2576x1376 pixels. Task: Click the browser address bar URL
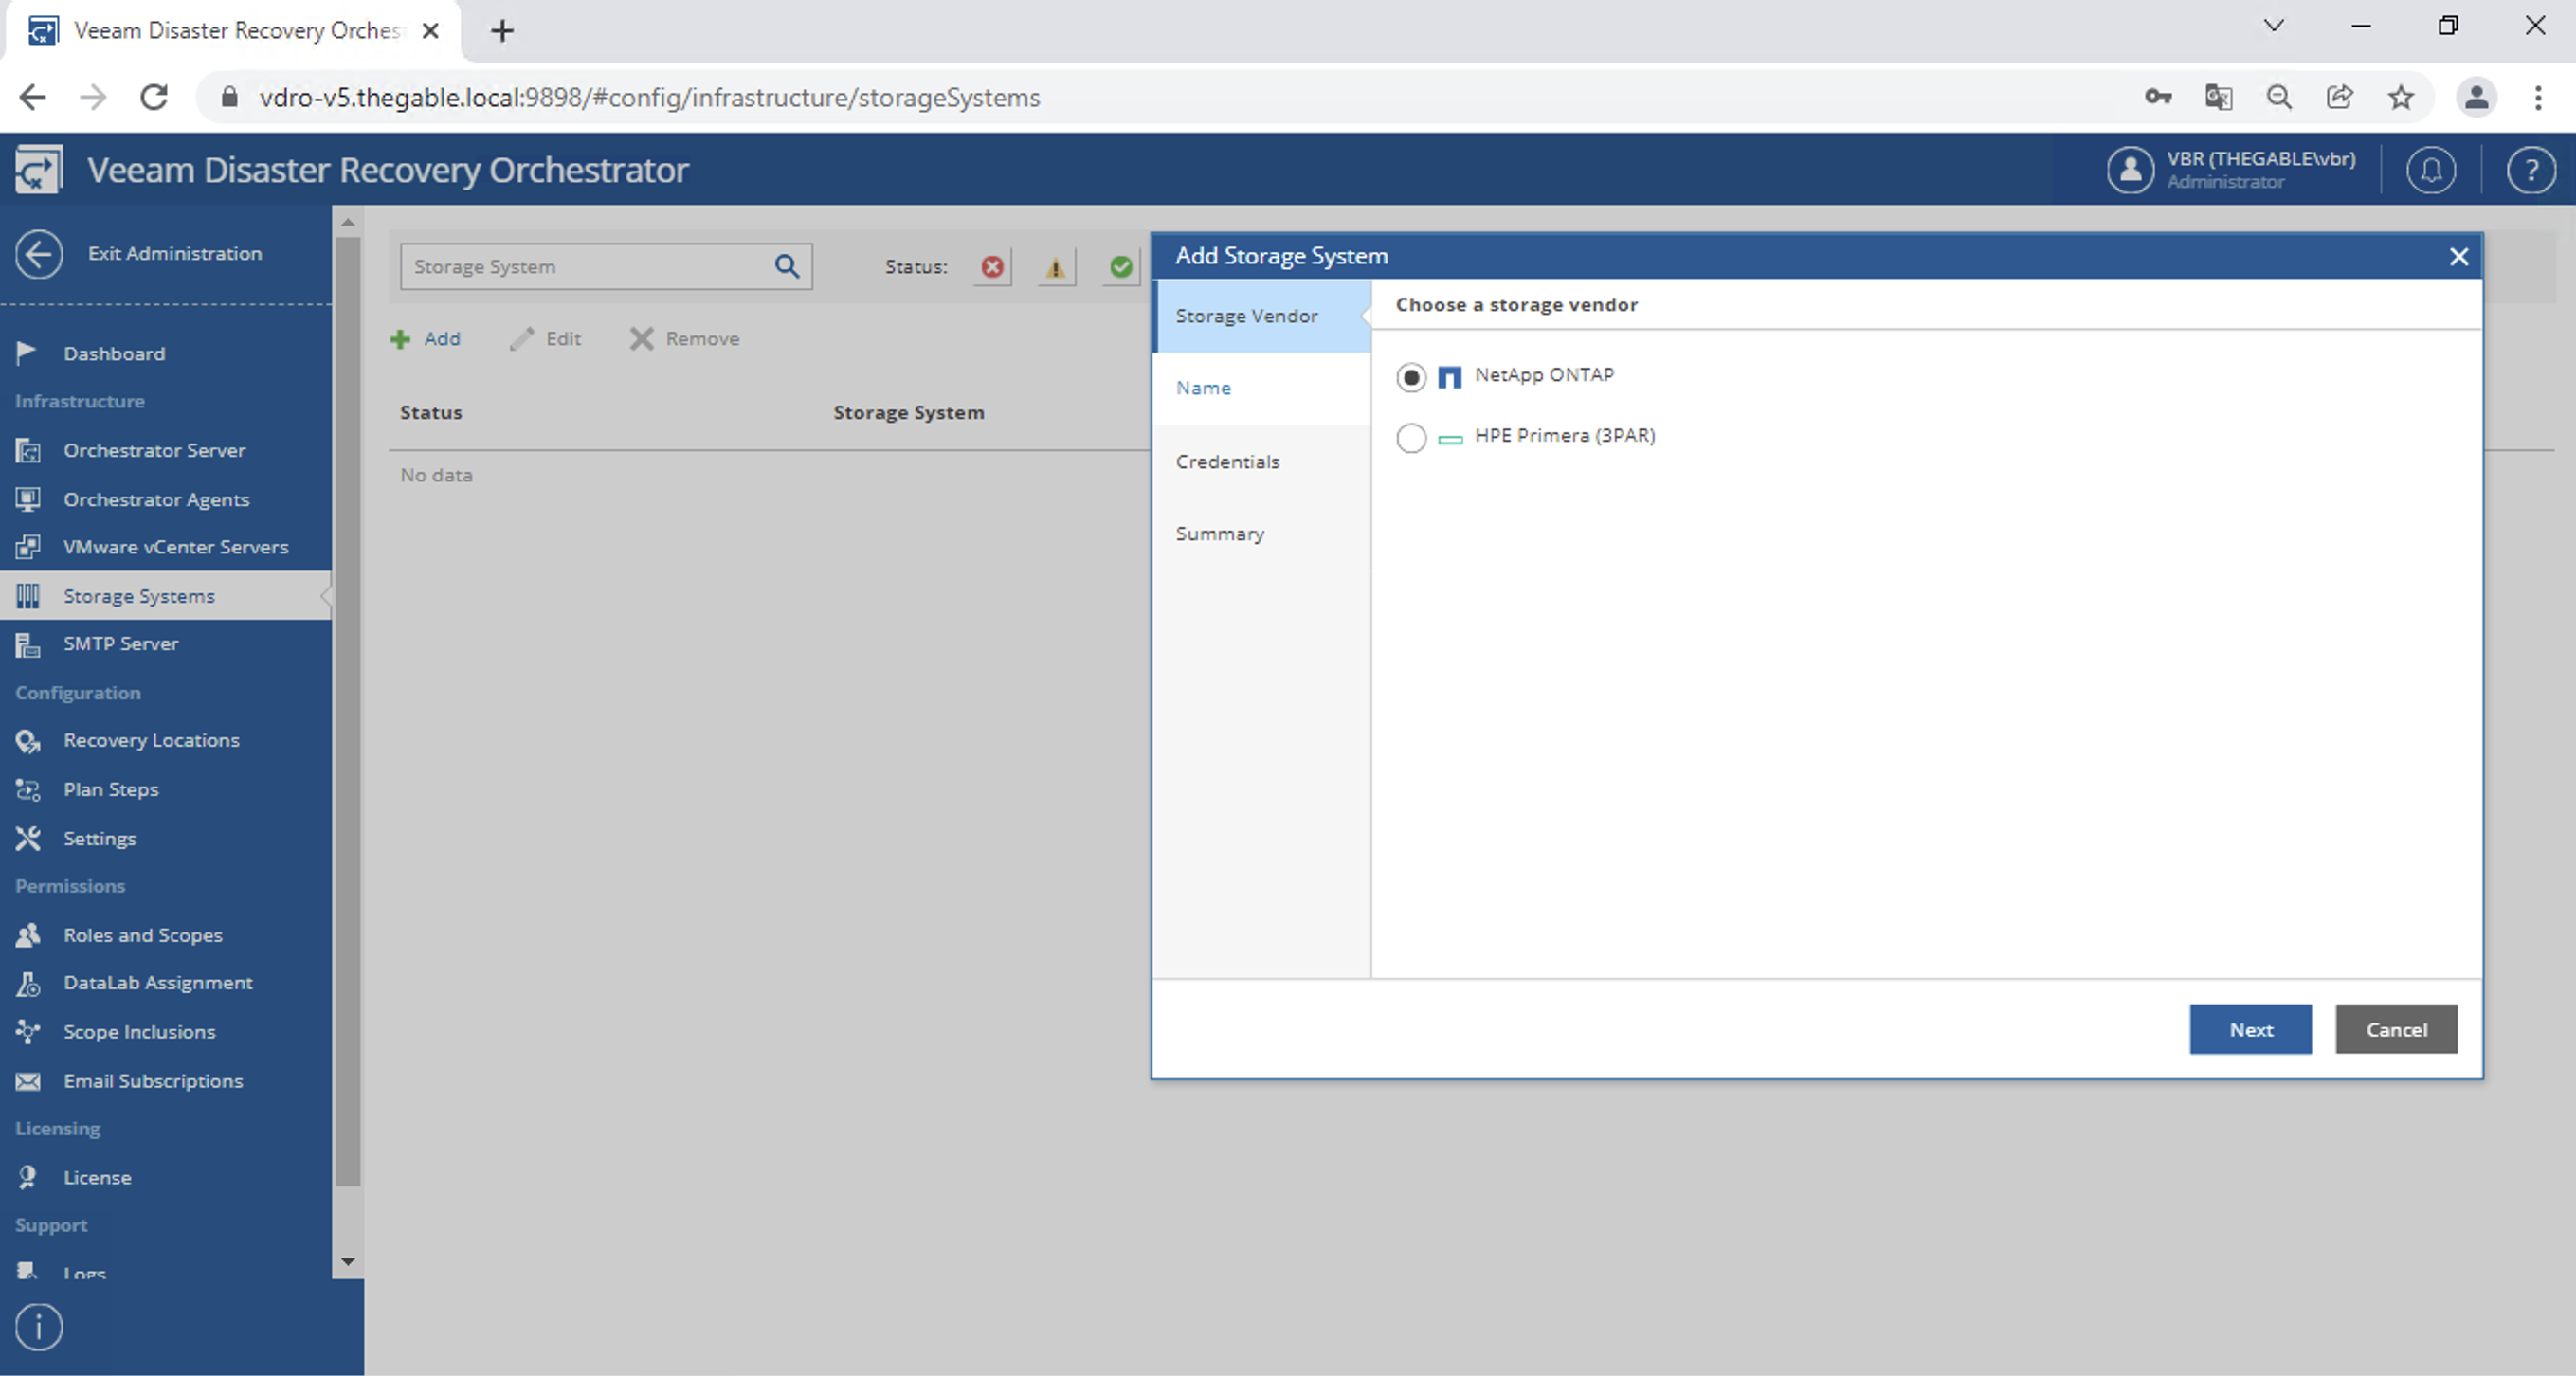(x=649, y=98)
